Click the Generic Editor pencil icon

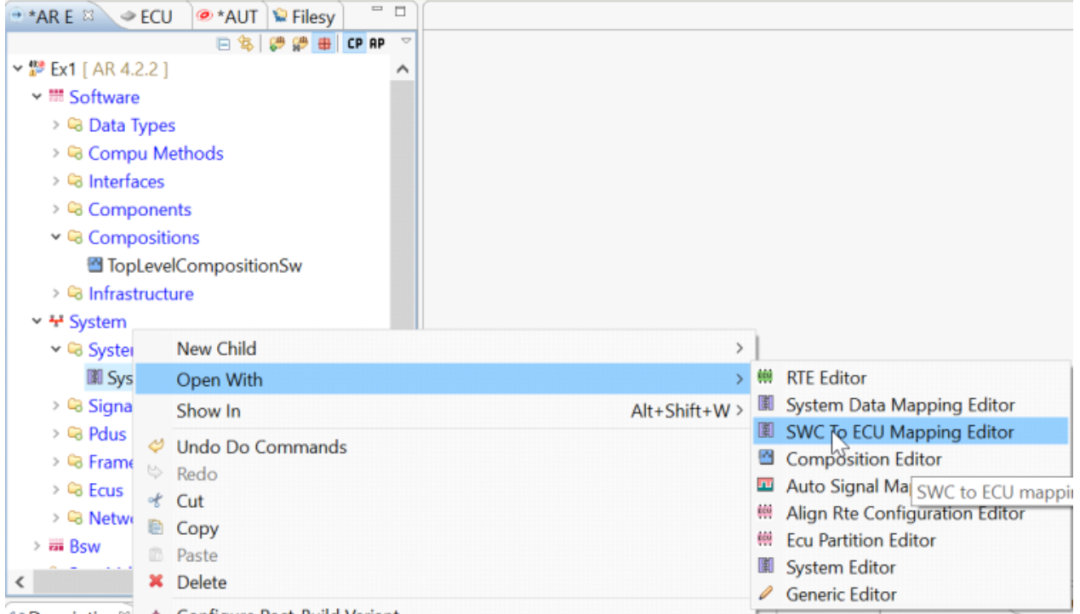(x=766, y=593)
